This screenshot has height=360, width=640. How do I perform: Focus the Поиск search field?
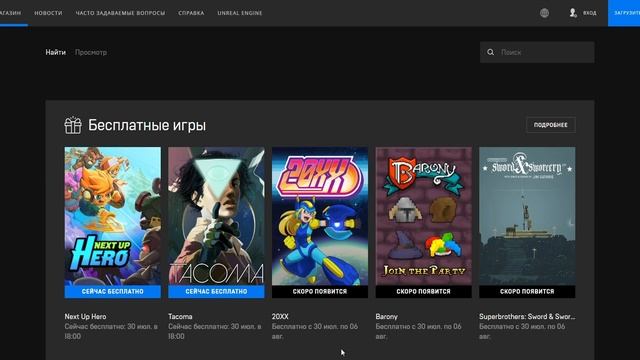(537, 52)
